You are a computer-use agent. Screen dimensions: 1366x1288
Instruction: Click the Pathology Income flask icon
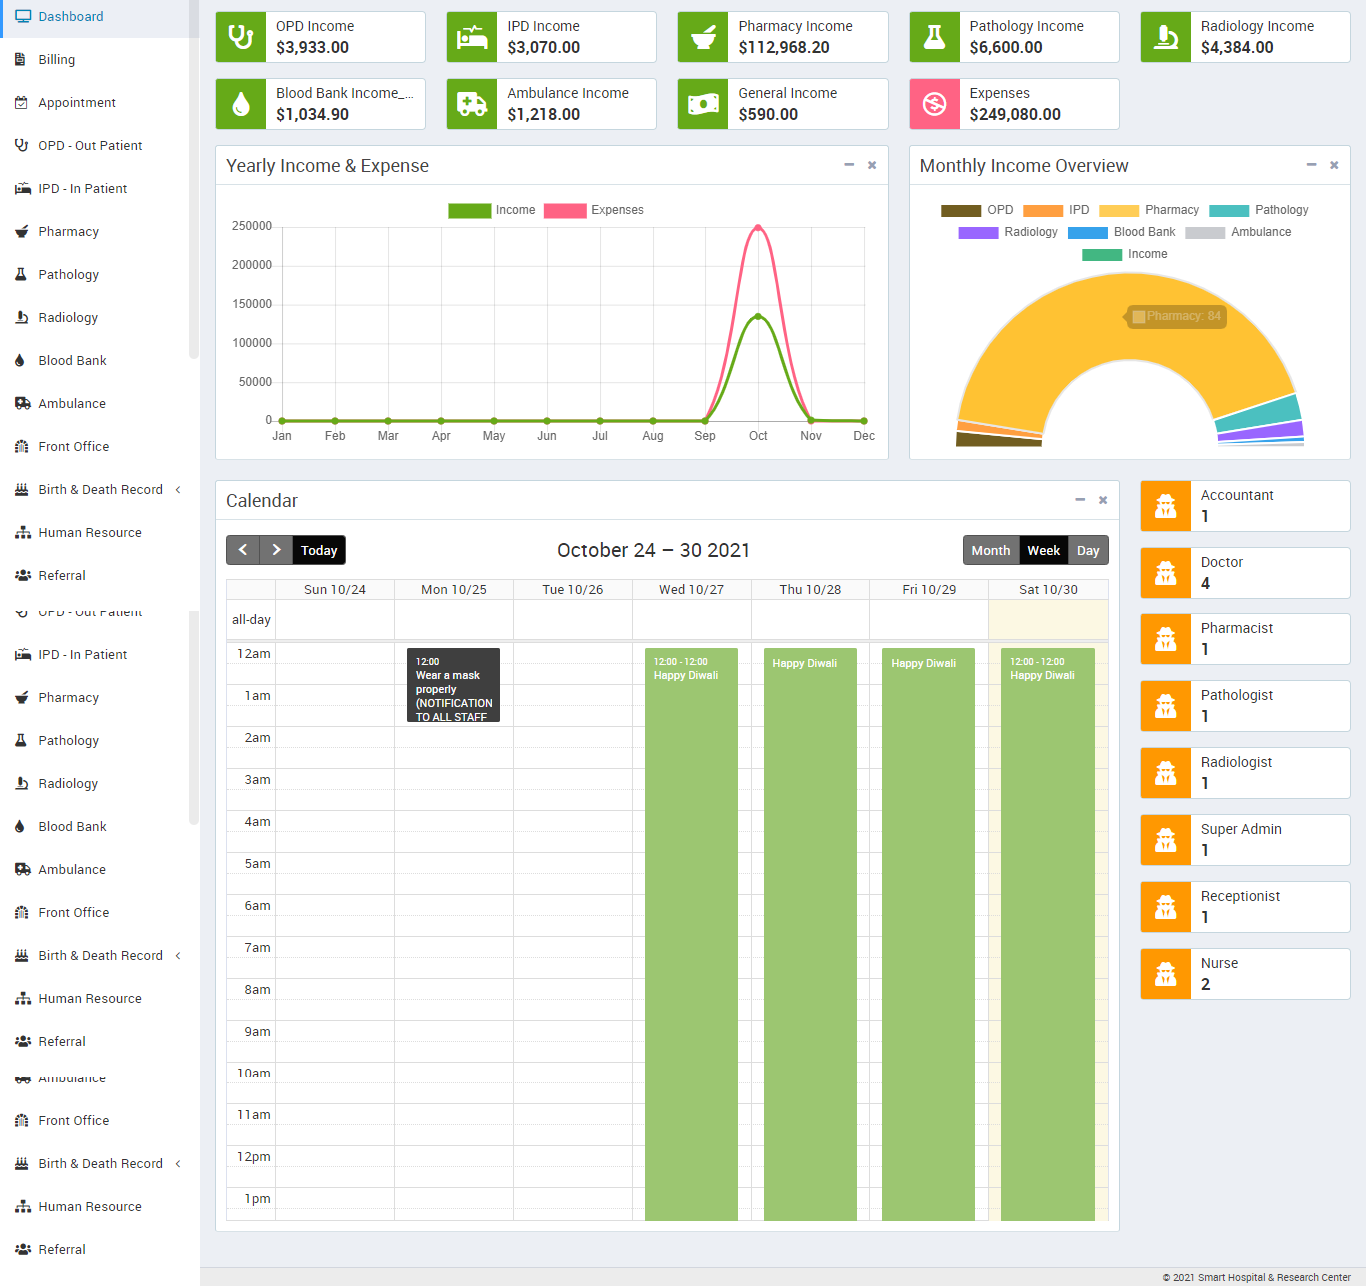coord(935,37)
